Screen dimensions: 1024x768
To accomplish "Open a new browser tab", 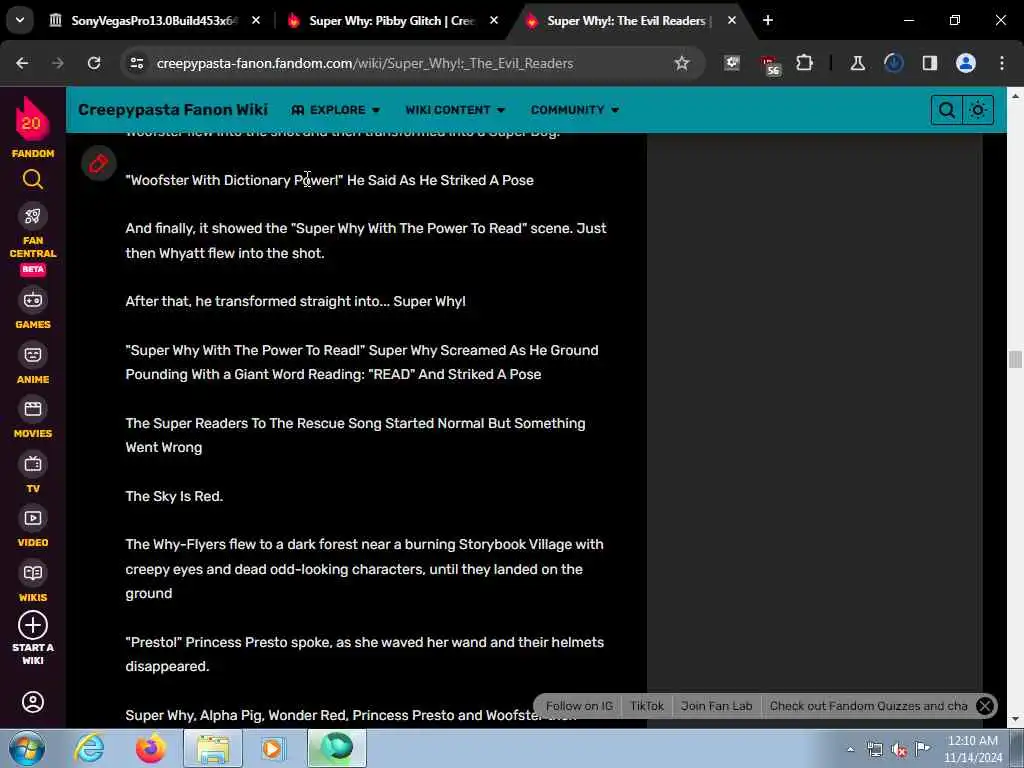I will click(x=768, y=20).
